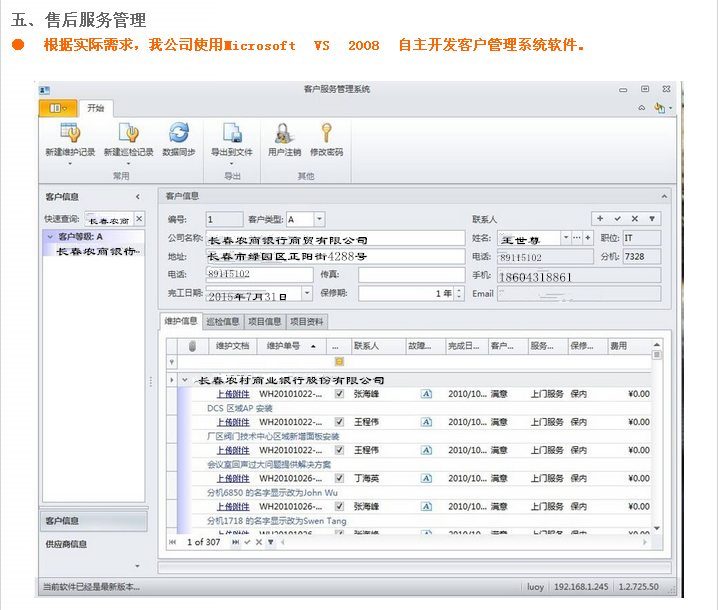Click the 数据同步 sync icon

[x=179, y=134]
